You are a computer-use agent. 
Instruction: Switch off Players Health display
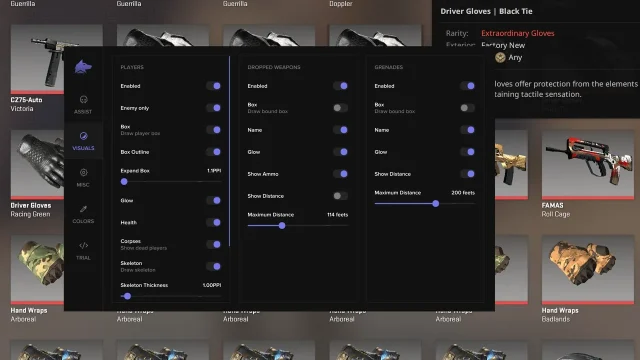tap(213, 222)
